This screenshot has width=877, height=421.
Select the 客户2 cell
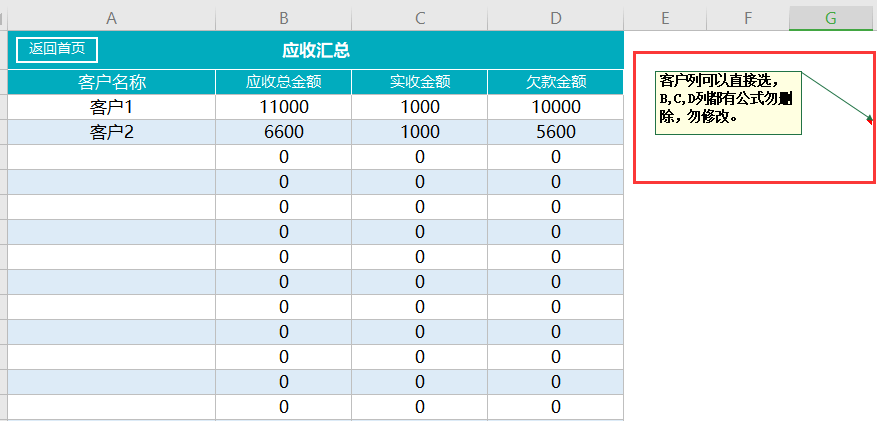click(x=112, y=132)
